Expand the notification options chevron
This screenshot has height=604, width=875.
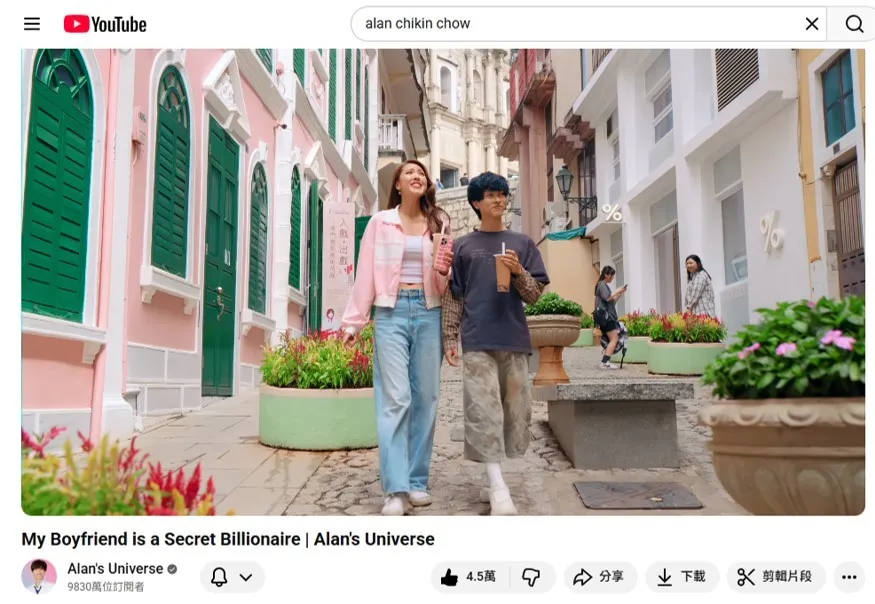(247, 577)
